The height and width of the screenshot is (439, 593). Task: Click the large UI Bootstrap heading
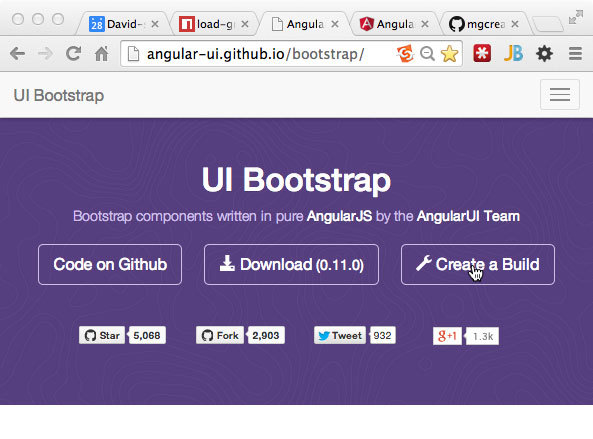pyautogui.click(x=296, y=180)
